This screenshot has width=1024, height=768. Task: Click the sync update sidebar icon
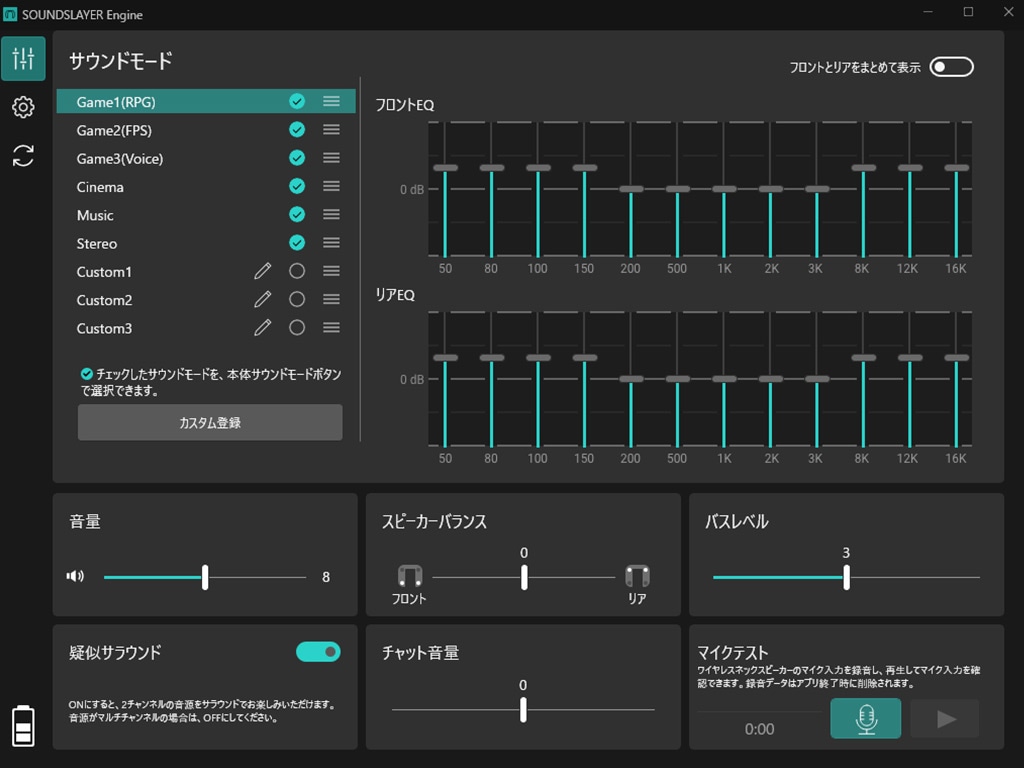[23, 155]
